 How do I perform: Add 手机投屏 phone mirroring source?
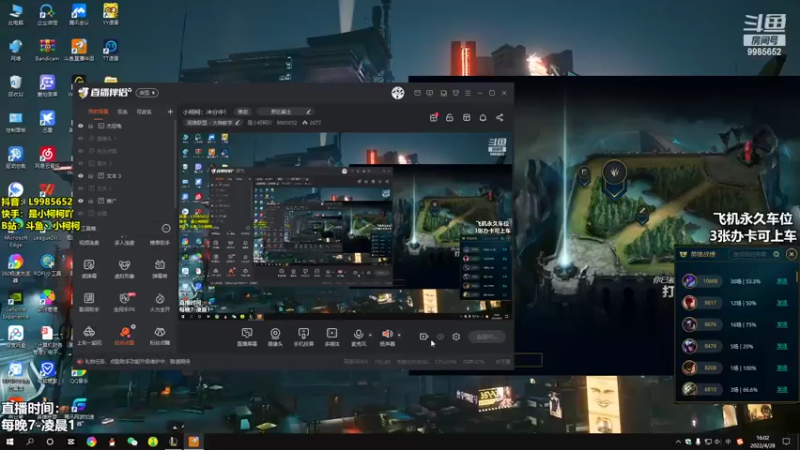pos(304,337)
